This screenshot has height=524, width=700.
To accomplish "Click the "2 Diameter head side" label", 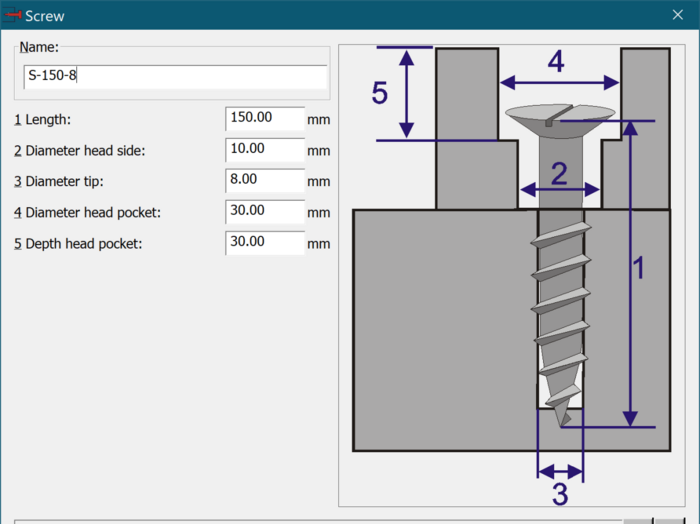I will pos(79,151).
